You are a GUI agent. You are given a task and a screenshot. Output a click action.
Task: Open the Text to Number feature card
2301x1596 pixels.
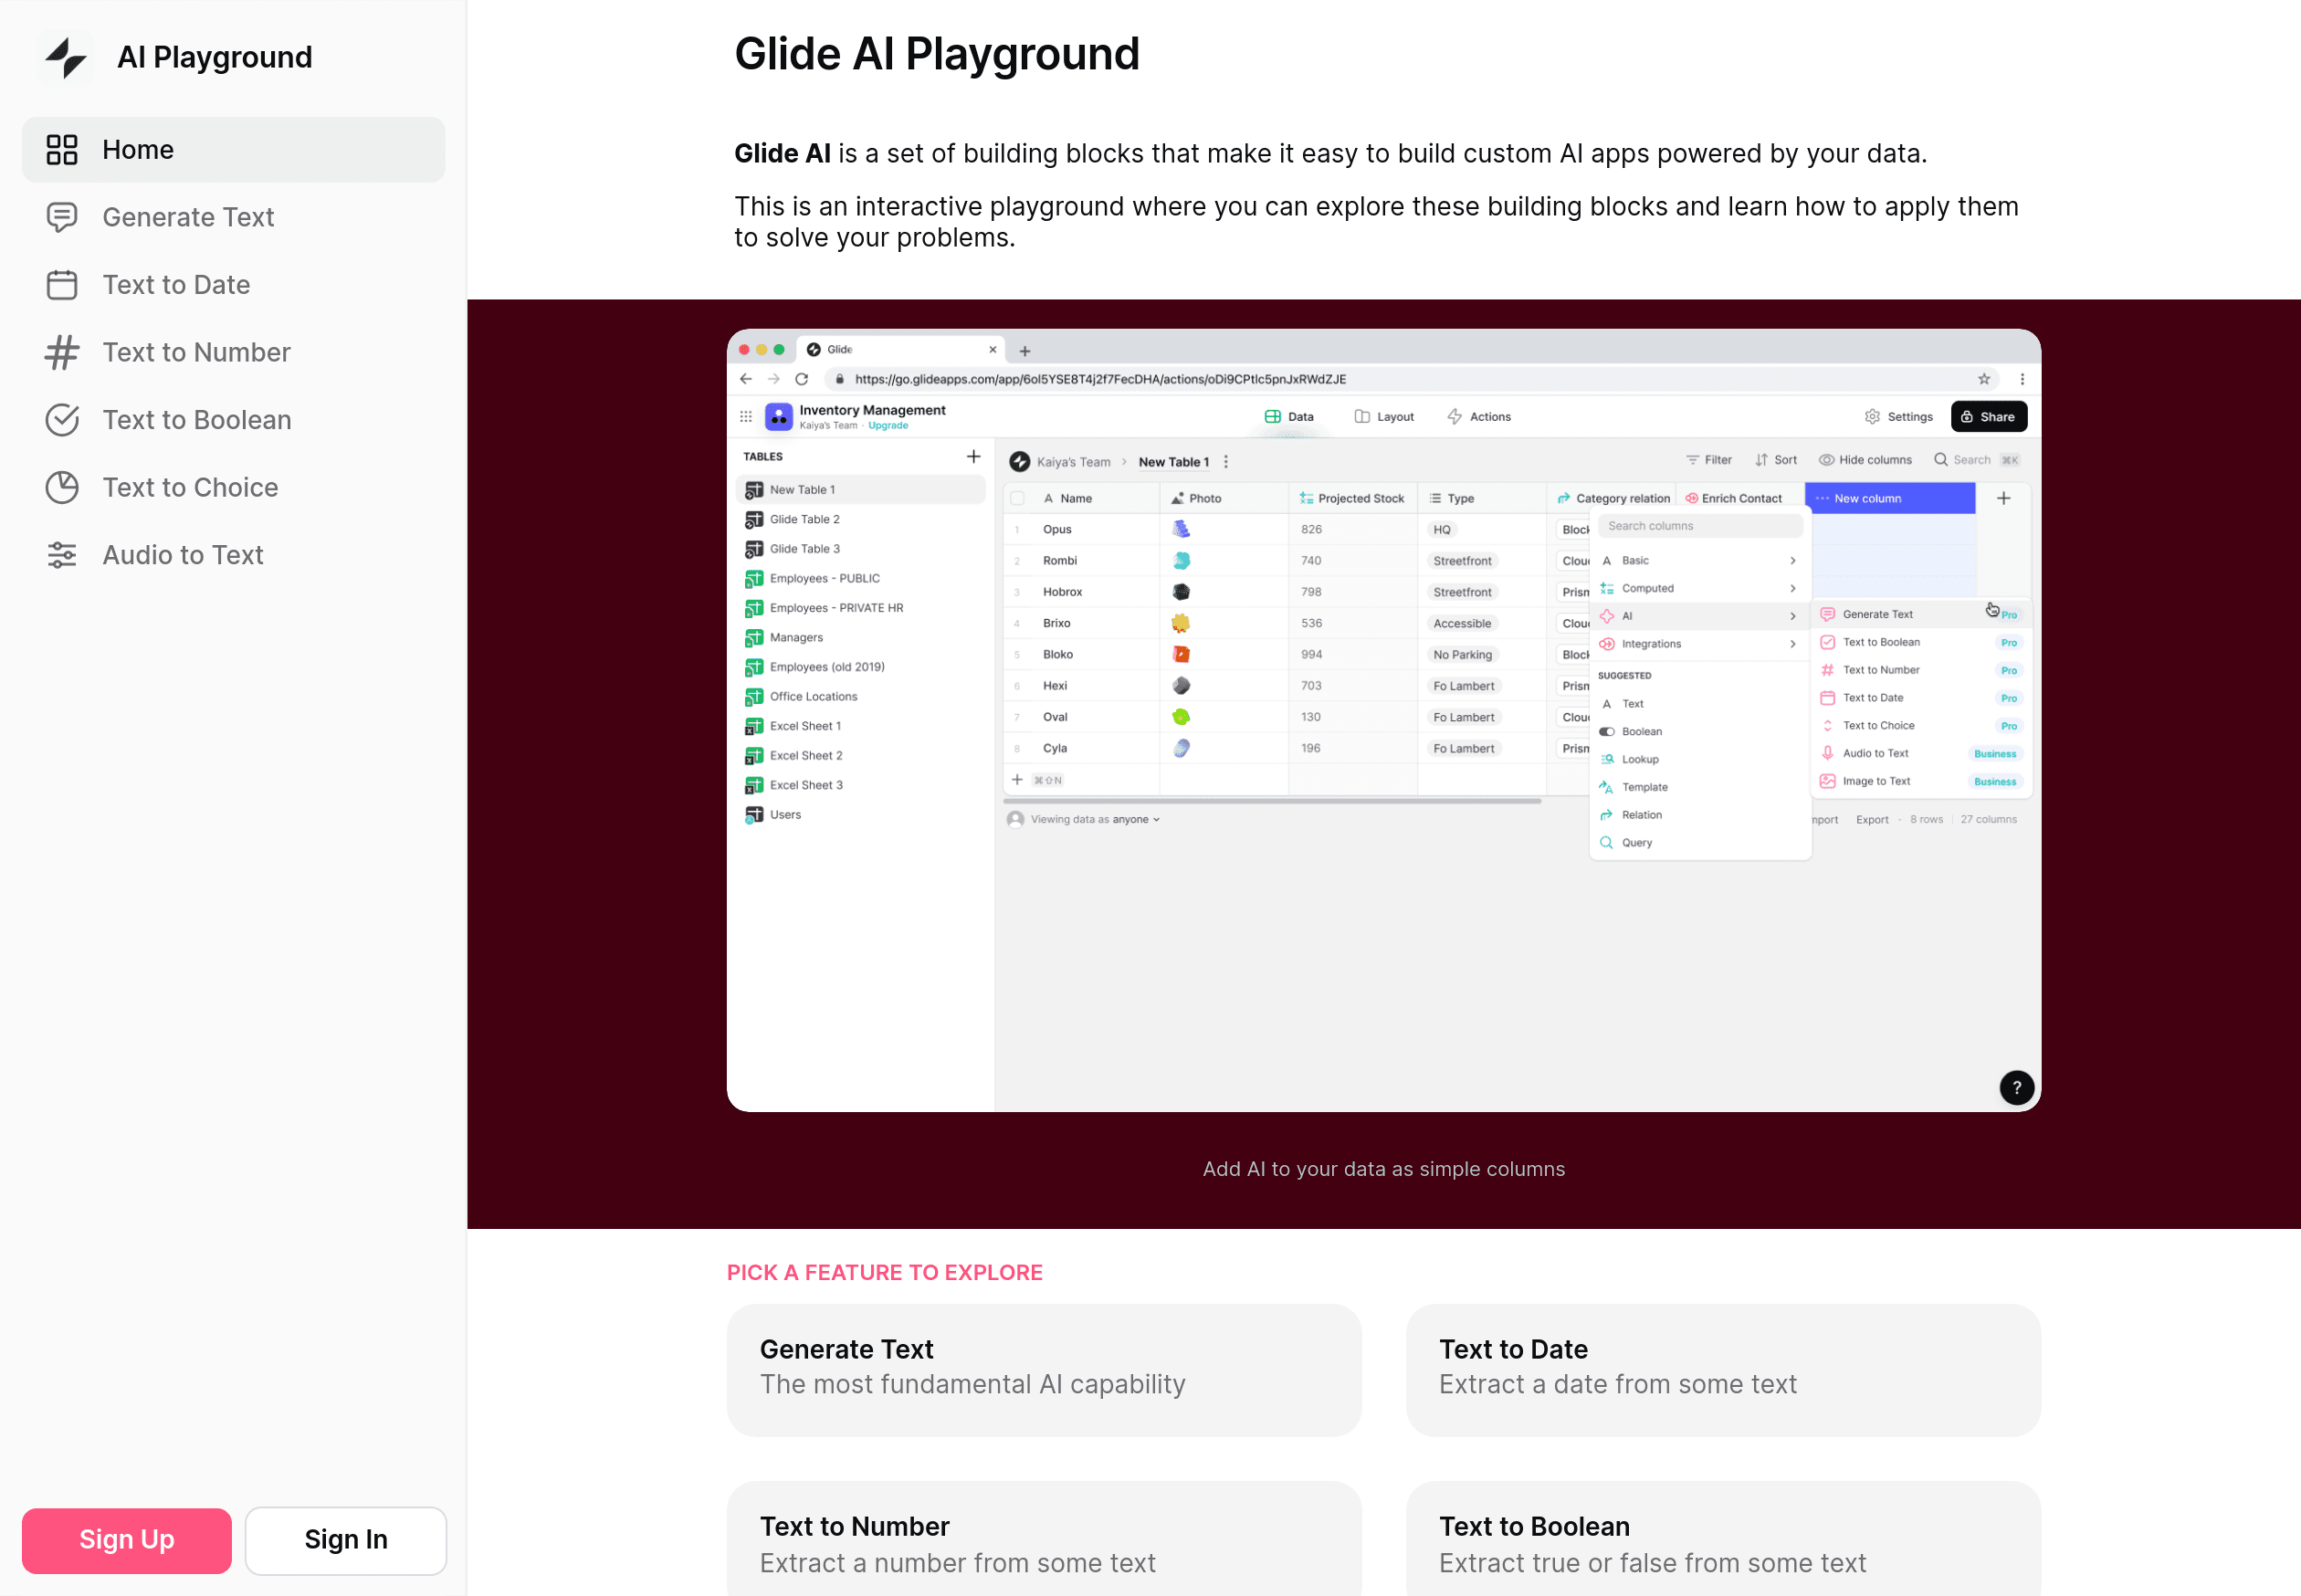coord(1044,1539)
